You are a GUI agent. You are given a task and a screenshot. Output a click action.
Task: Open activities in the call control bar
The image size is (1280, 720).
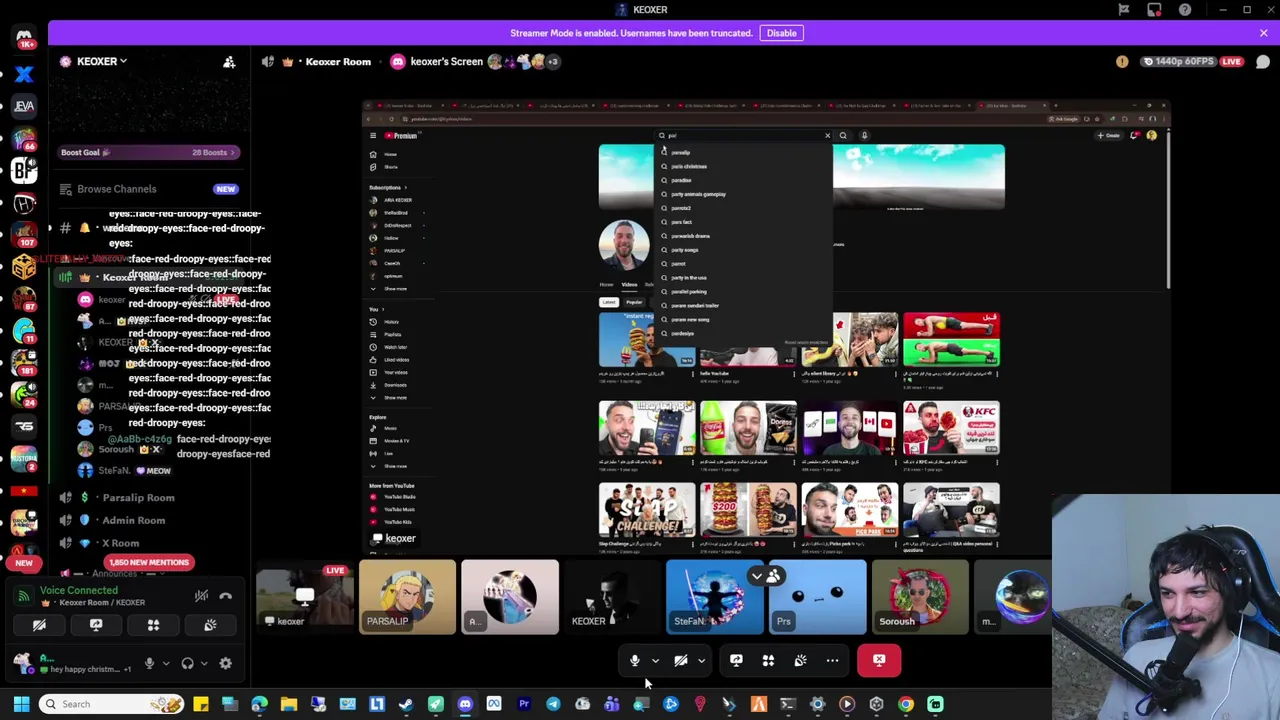click(x=768, y=660)
